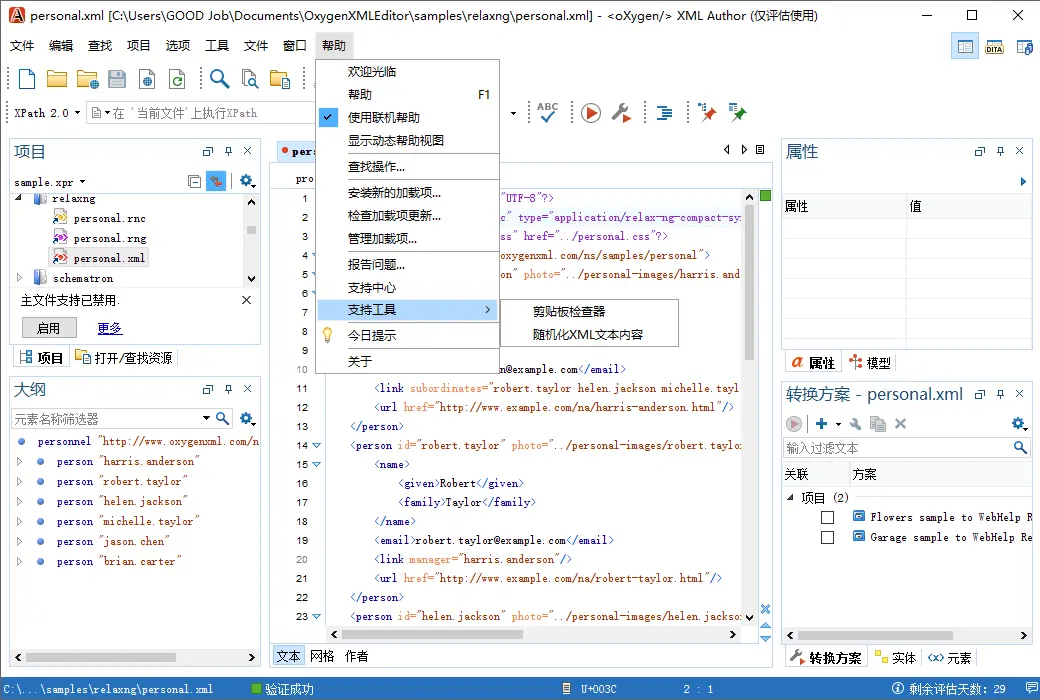The image size is (1040, 700).
Task: Show the editor tab list icon
Action: [760, 150]
